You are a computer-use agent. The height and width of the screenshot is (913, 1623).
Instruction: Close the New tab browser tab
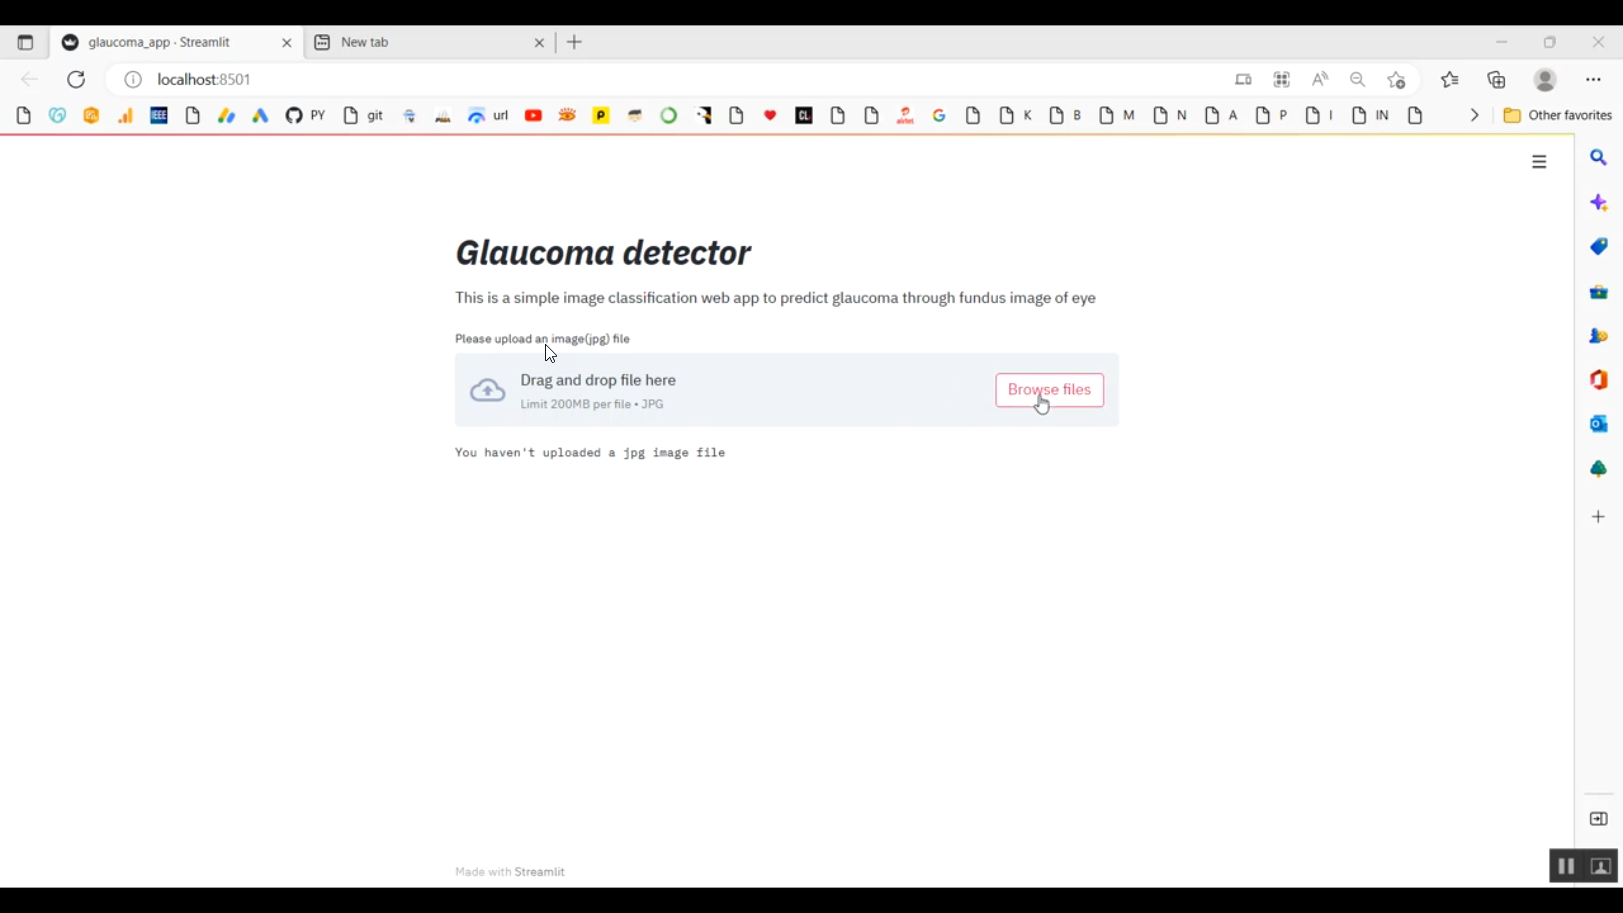coord(539,43)
